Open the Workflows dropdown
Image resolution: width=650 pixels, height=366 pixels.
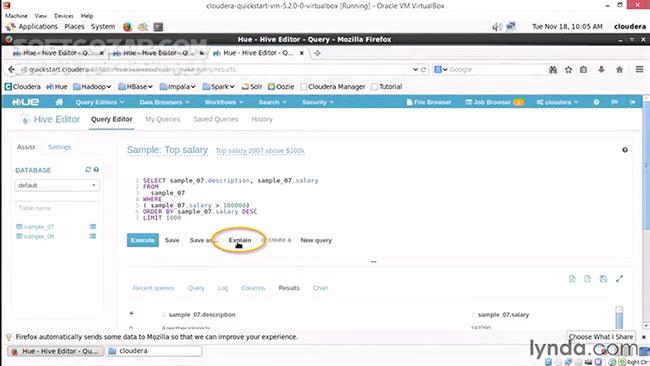pyautogui.click(x=224, y=102)
